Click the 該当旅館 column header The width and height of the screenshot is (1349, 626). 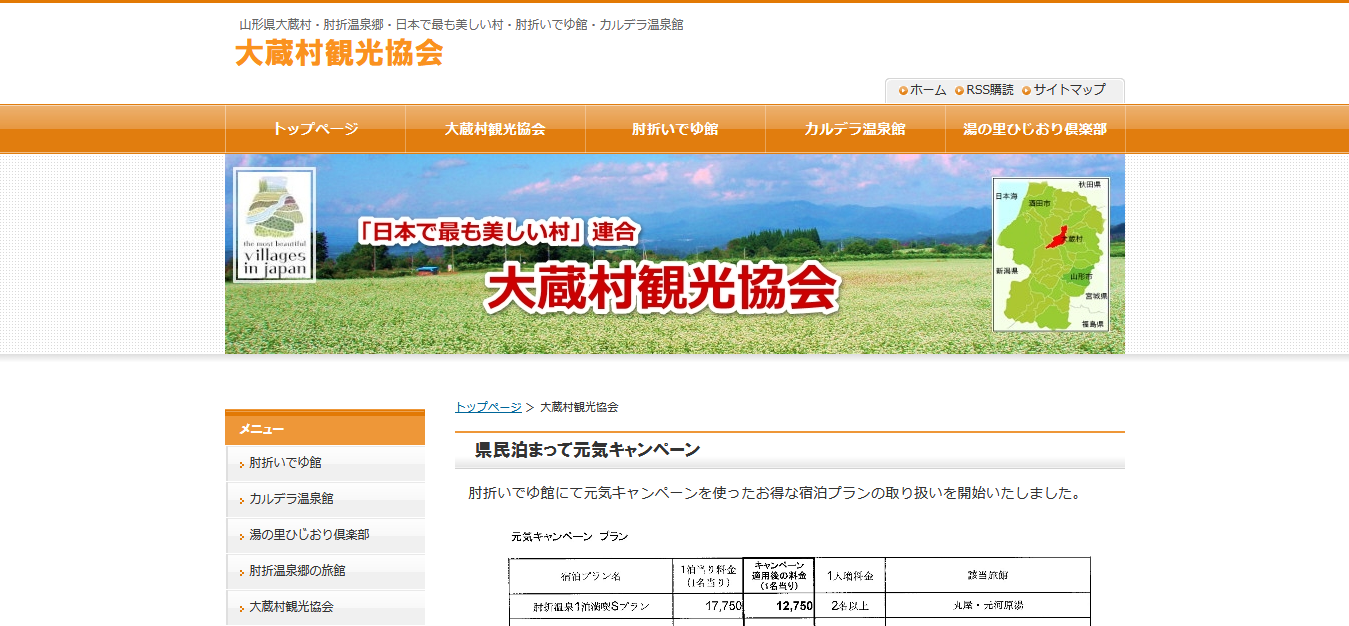click(988, 576)
